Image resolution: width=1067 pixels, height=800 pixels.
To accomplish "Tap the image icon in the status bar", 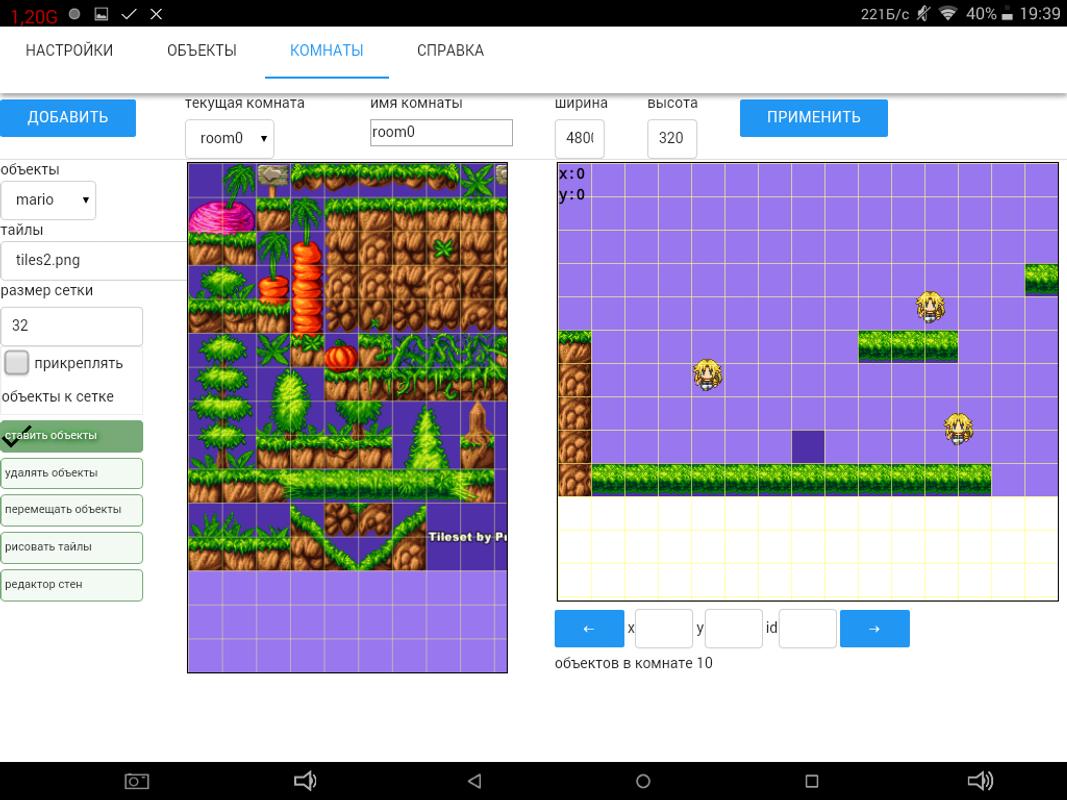I will coord(101,14).
